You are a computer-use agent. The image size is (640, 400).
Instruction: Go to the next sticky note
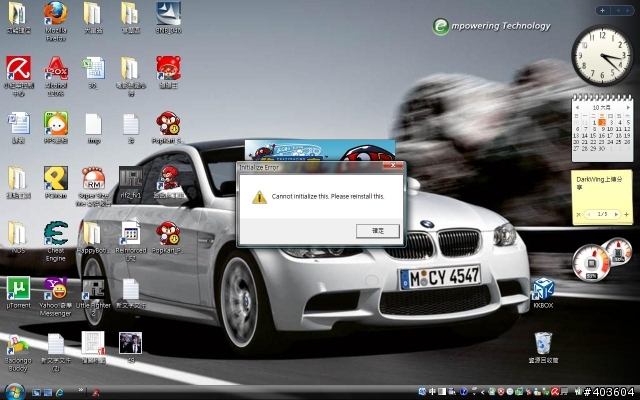click(616, 214)
